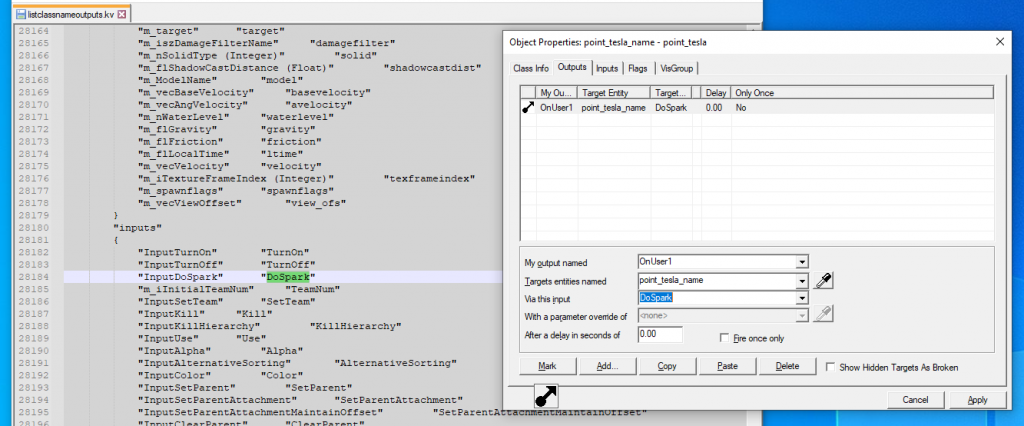The image size is (1024, 426).
Task: Click the Target Entity column header
Action: (x=613, y=93)
